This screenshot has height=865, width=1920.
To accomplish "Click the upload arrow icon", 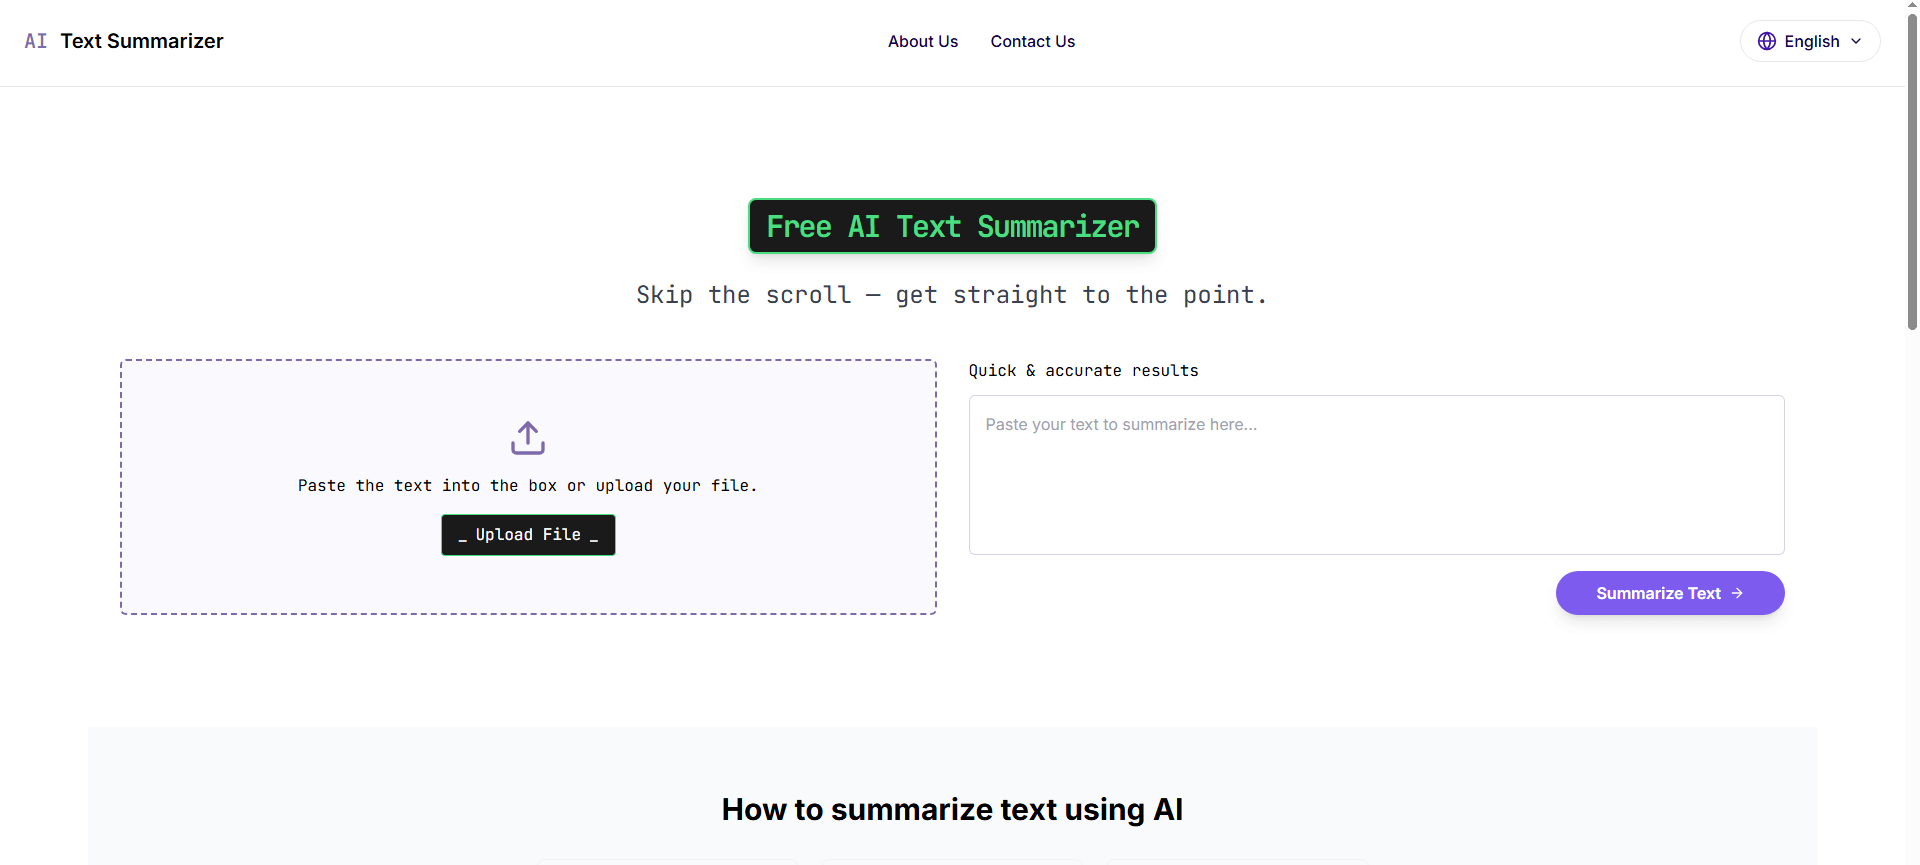I will coord(528,438).
